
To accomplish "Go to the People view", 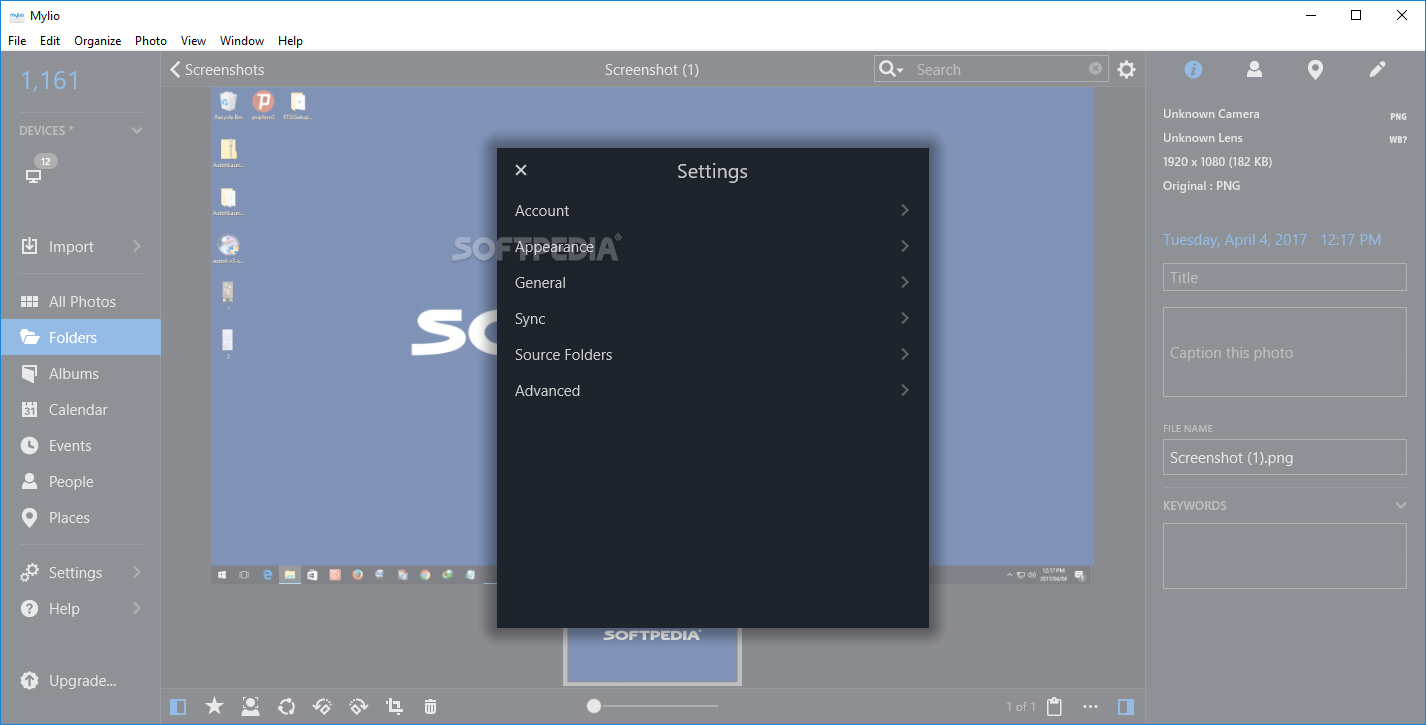I will [80, 482].
